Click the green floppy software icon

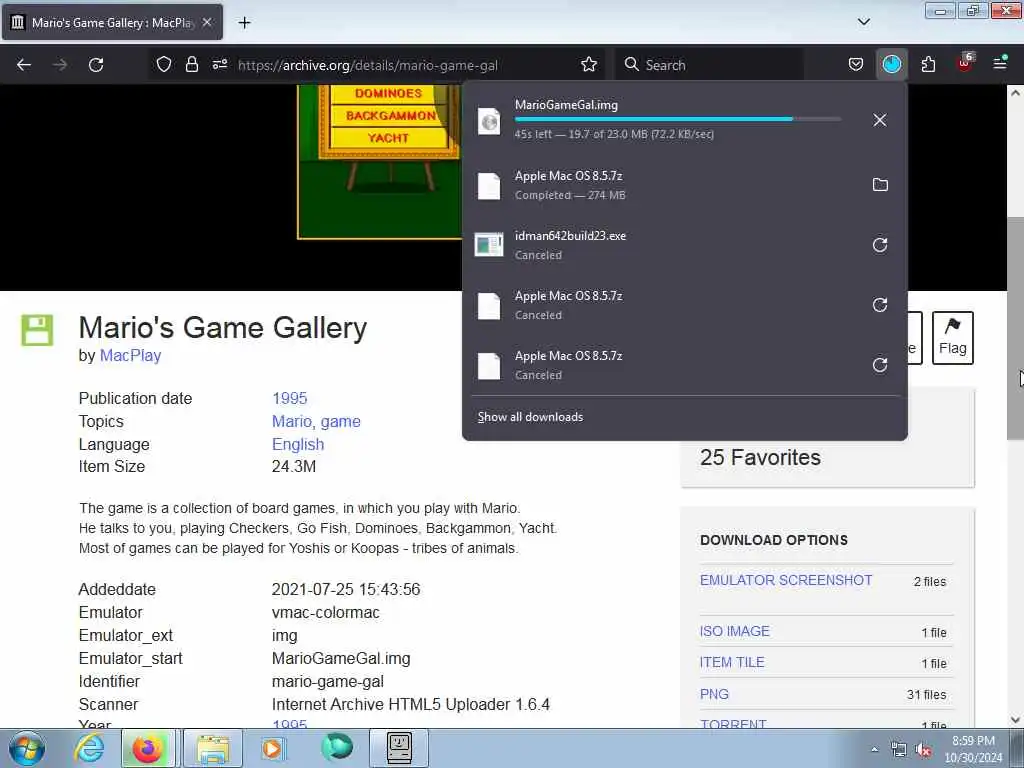[x=37, y=330]
